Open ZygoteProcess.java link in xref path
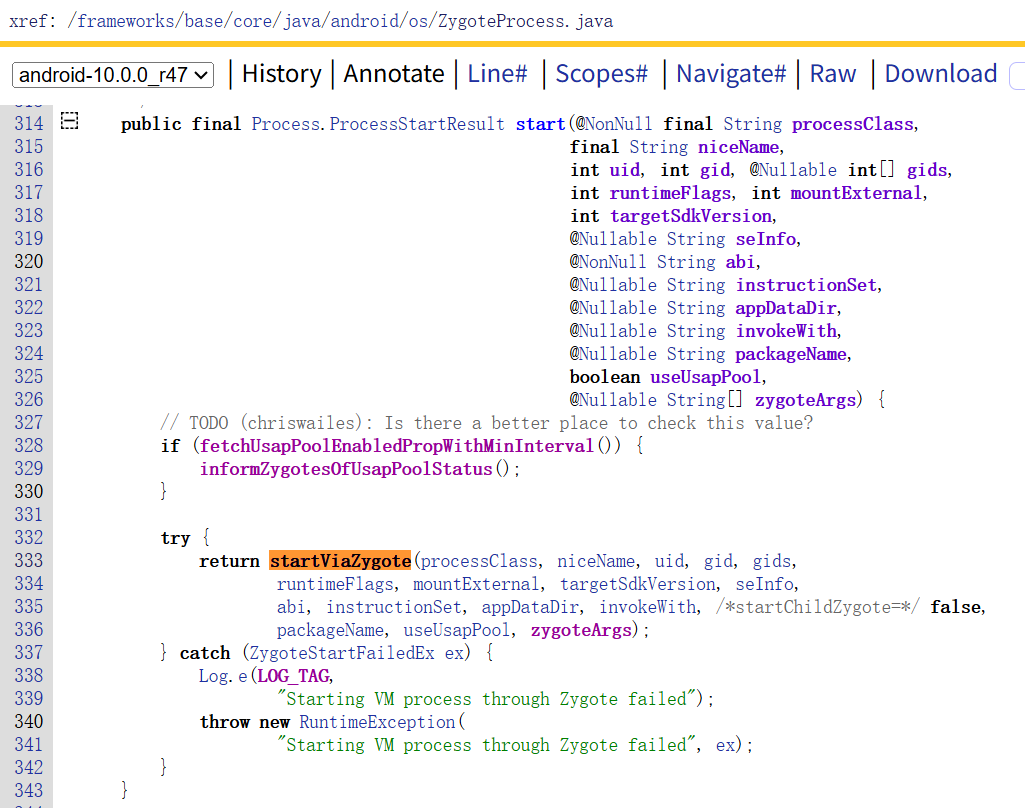 coord(526,21)
